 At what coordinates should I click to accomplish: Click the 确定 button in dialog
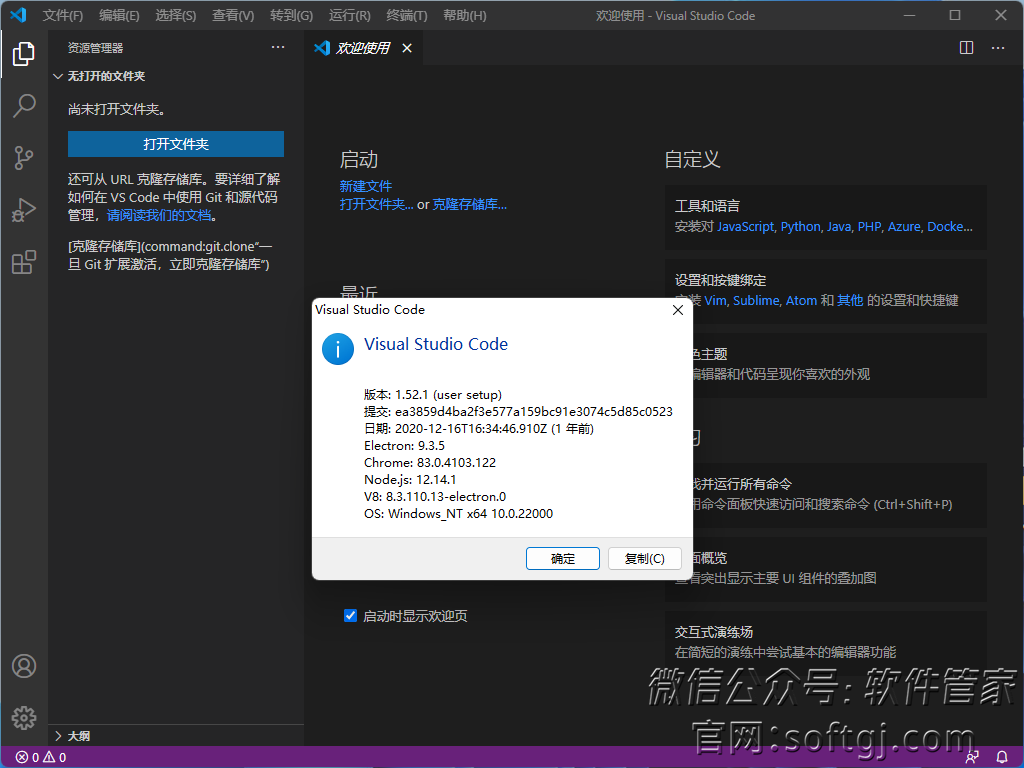point(563,558)
